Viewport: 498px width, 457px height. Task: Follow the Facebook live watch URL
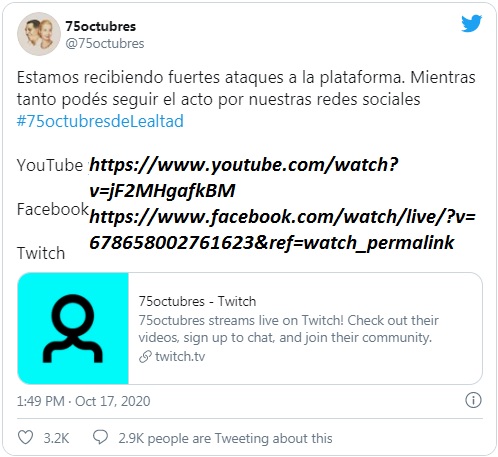click(x=282, y=230)
